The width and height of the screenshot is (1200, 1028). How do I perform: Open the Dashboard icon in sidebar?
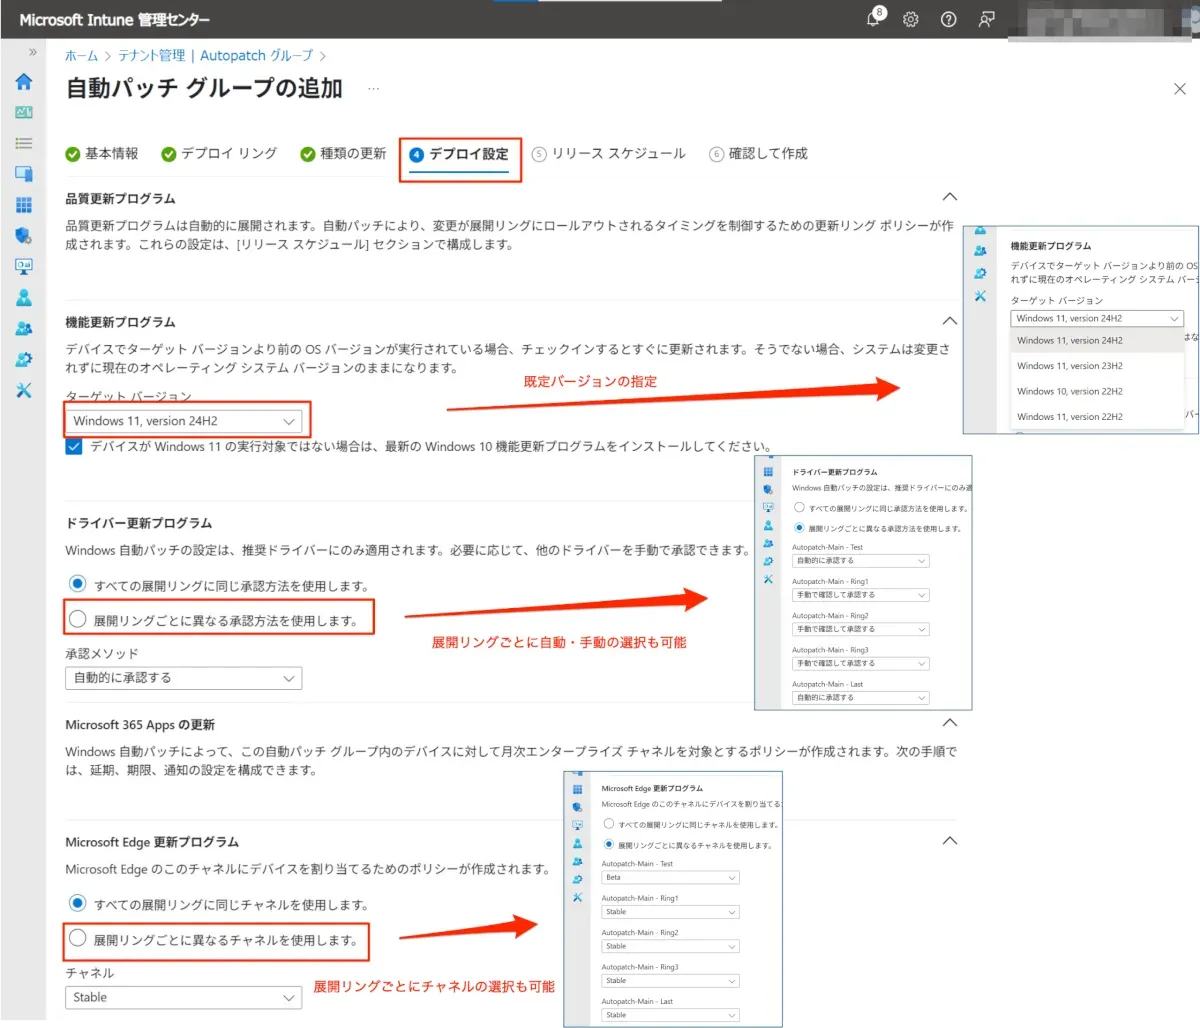[24, 112]
